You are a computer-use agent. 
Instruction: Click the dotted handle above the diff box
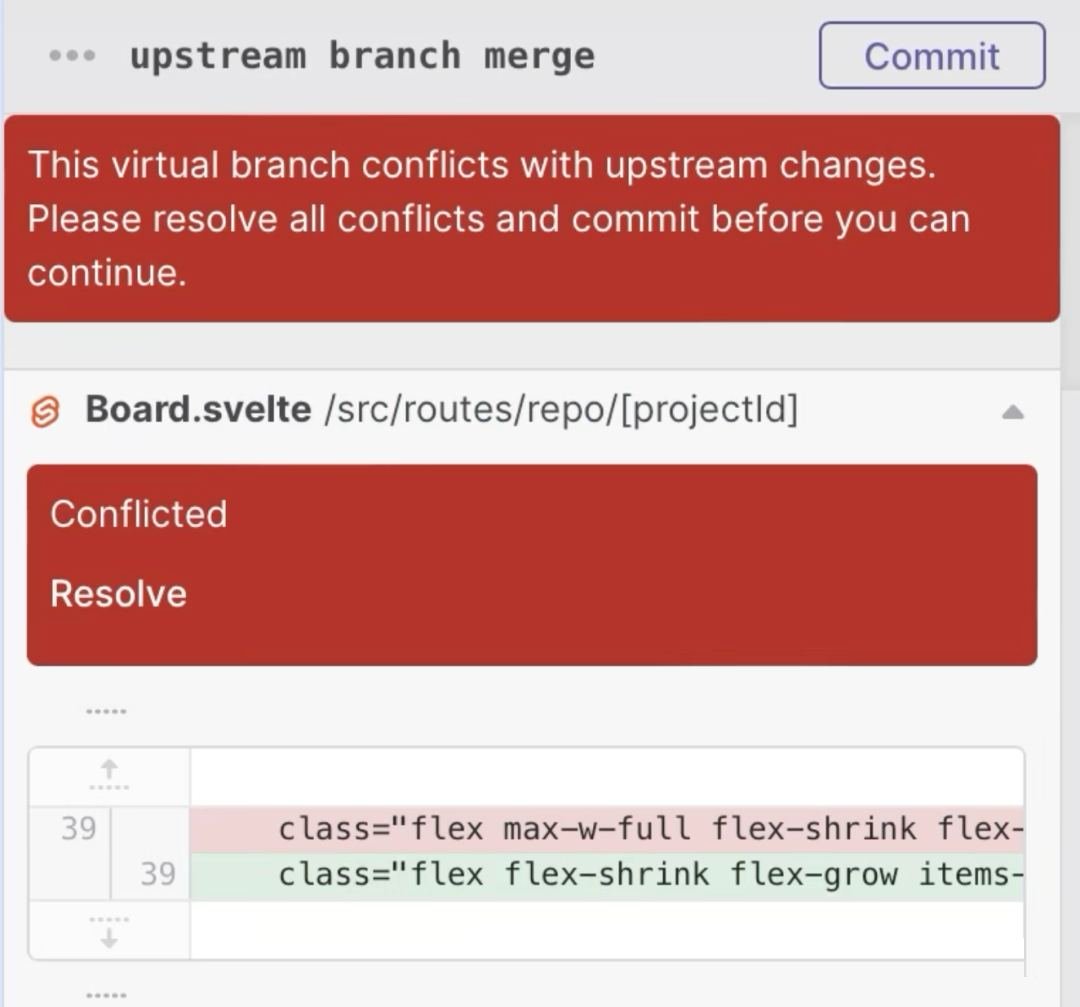106,712
